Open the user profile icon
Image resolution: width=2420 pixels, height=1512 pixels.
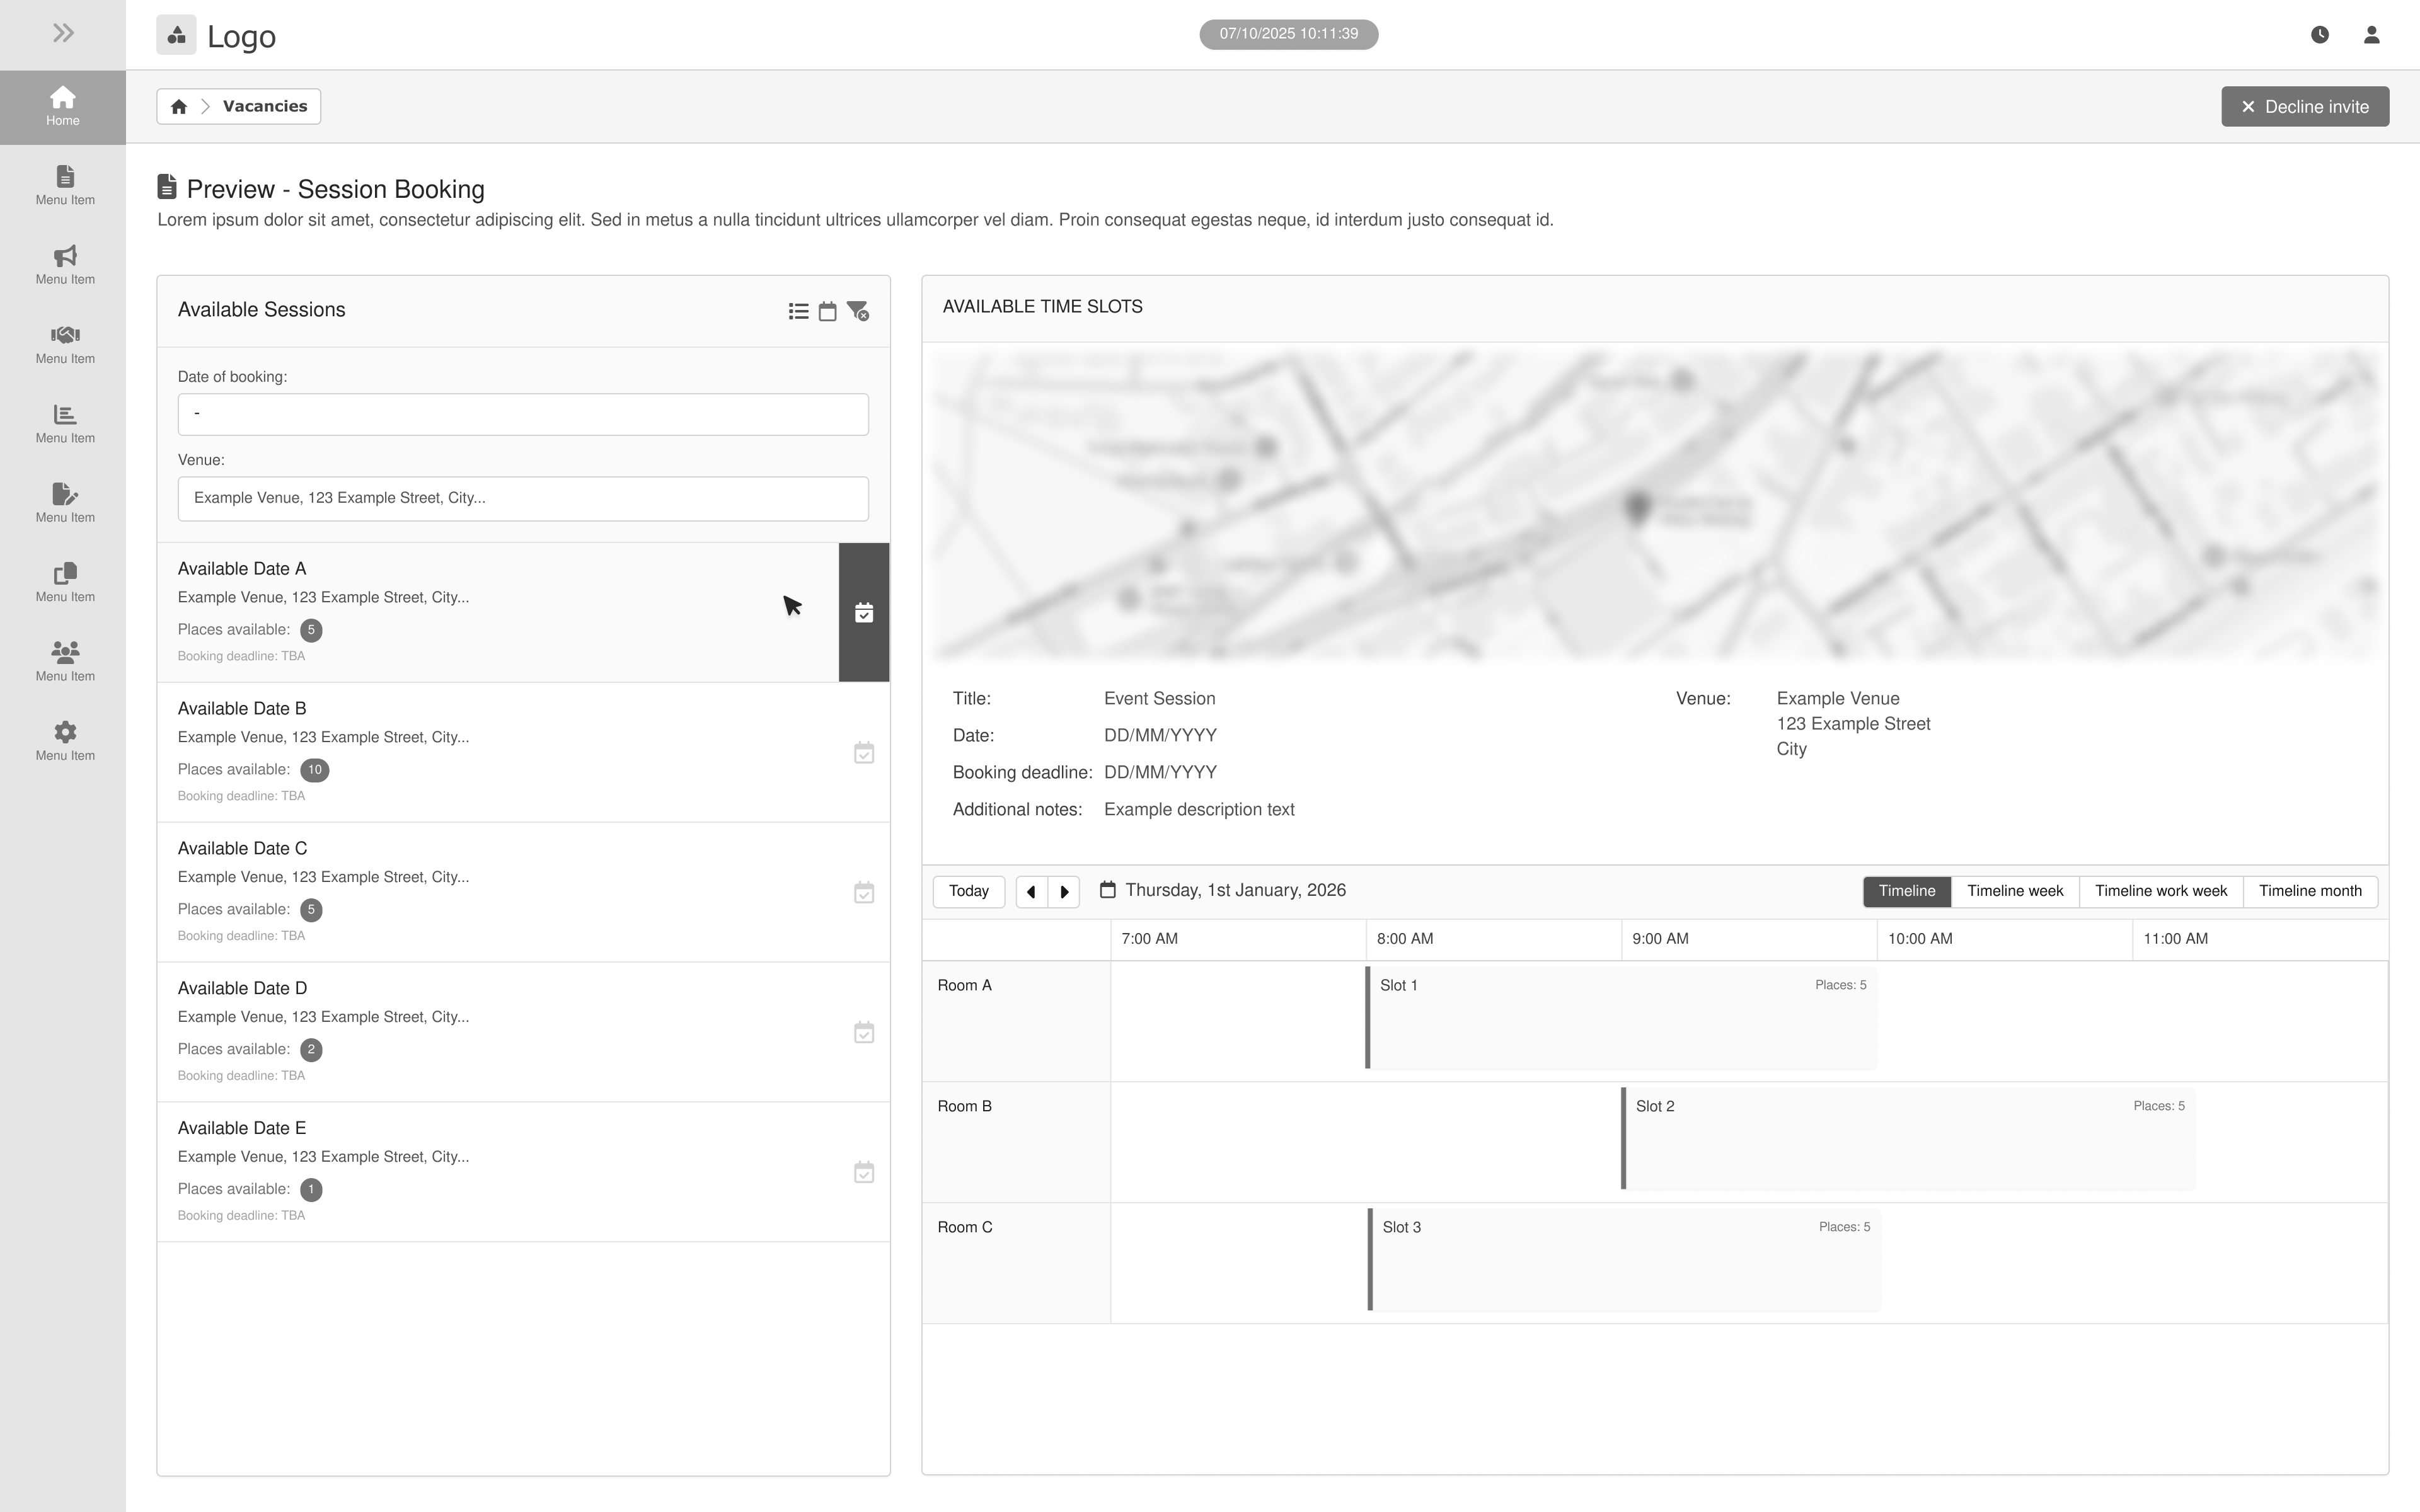pyautogui.click(x=2371, y=35)
